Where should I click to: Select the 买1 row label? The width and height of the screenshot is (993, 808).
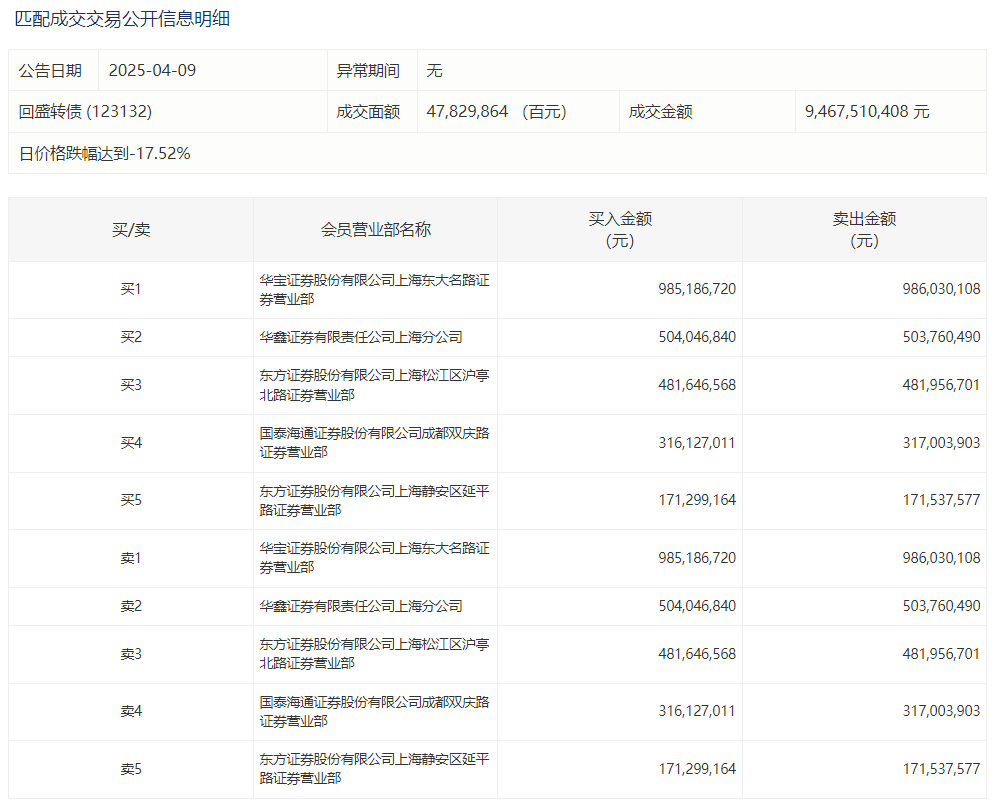131,290
